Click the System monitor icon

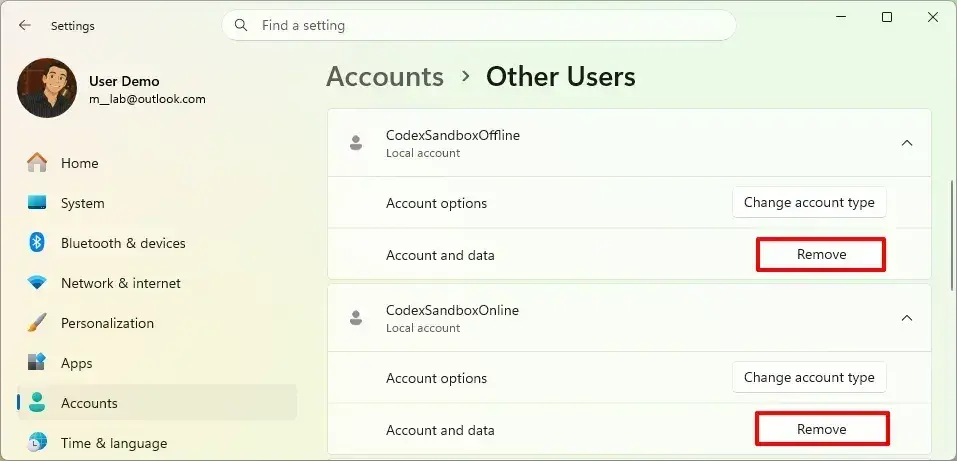point(37,203)
